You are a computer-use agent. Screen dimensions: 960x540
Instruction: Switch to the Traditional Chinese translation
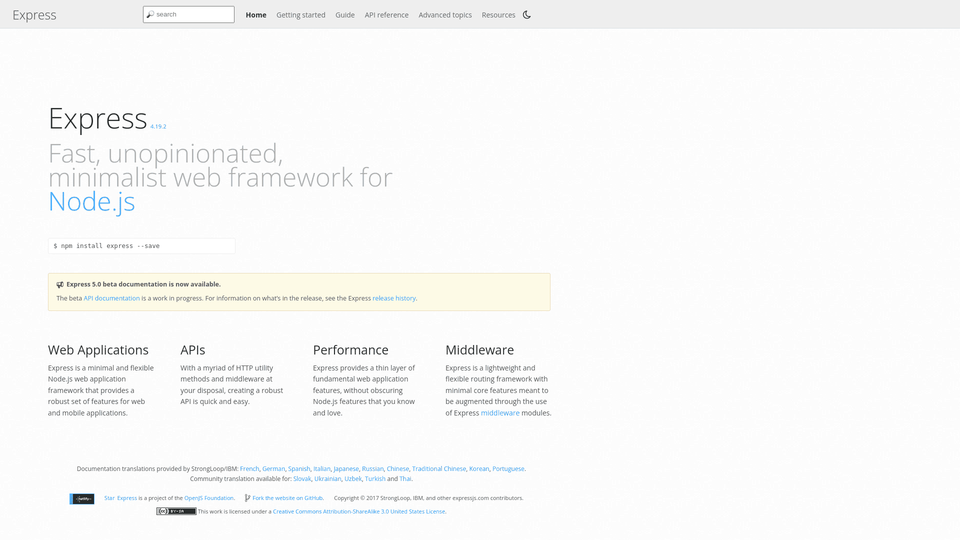(x=439, y=469)
